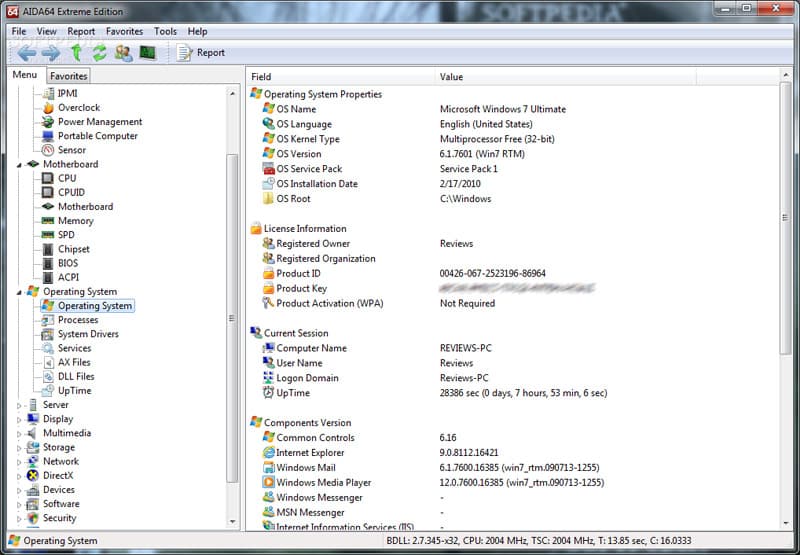Expand the Network tree node
800x555 pixels.
tap(19, 462)
